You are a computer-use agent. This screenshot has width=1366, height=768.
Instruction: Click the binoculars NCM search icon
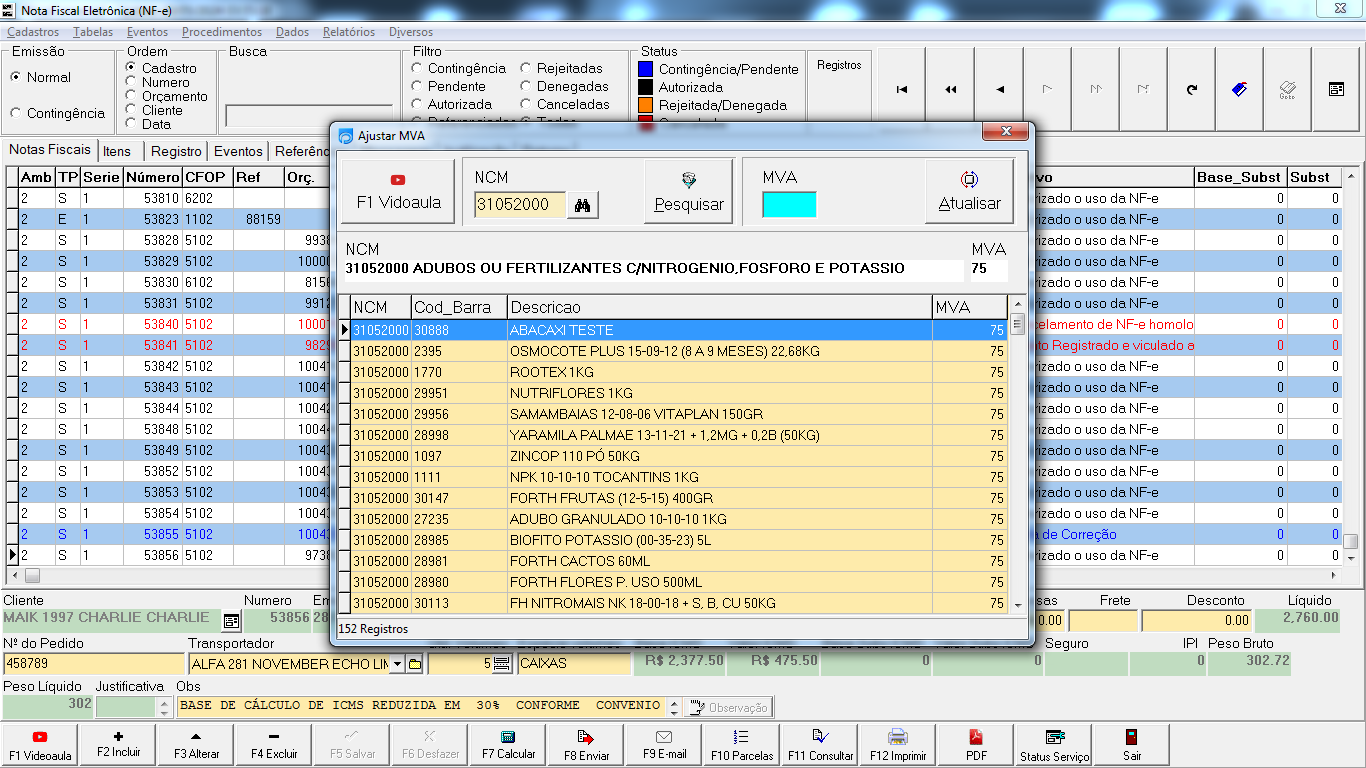583,205
